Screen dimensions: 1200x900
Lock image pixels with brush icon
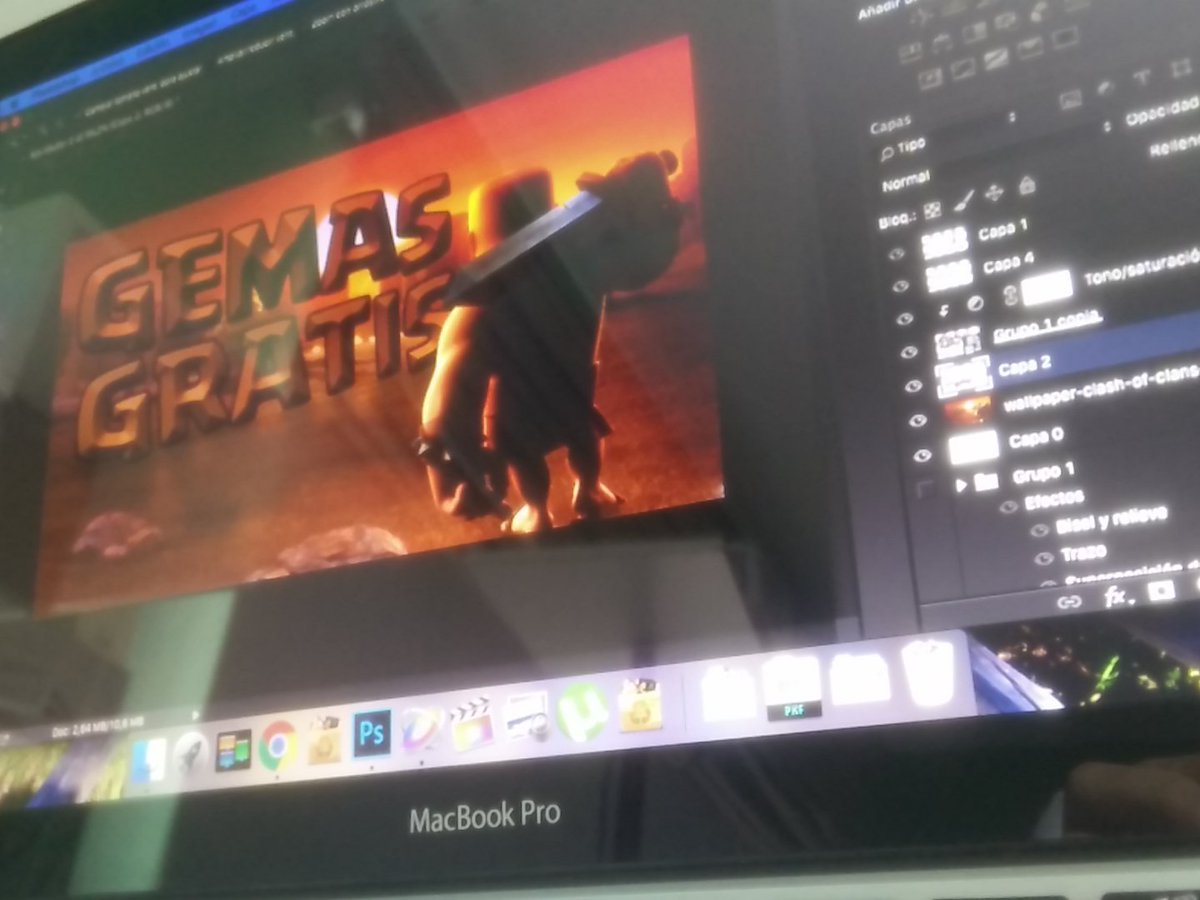tap(964, 202)
